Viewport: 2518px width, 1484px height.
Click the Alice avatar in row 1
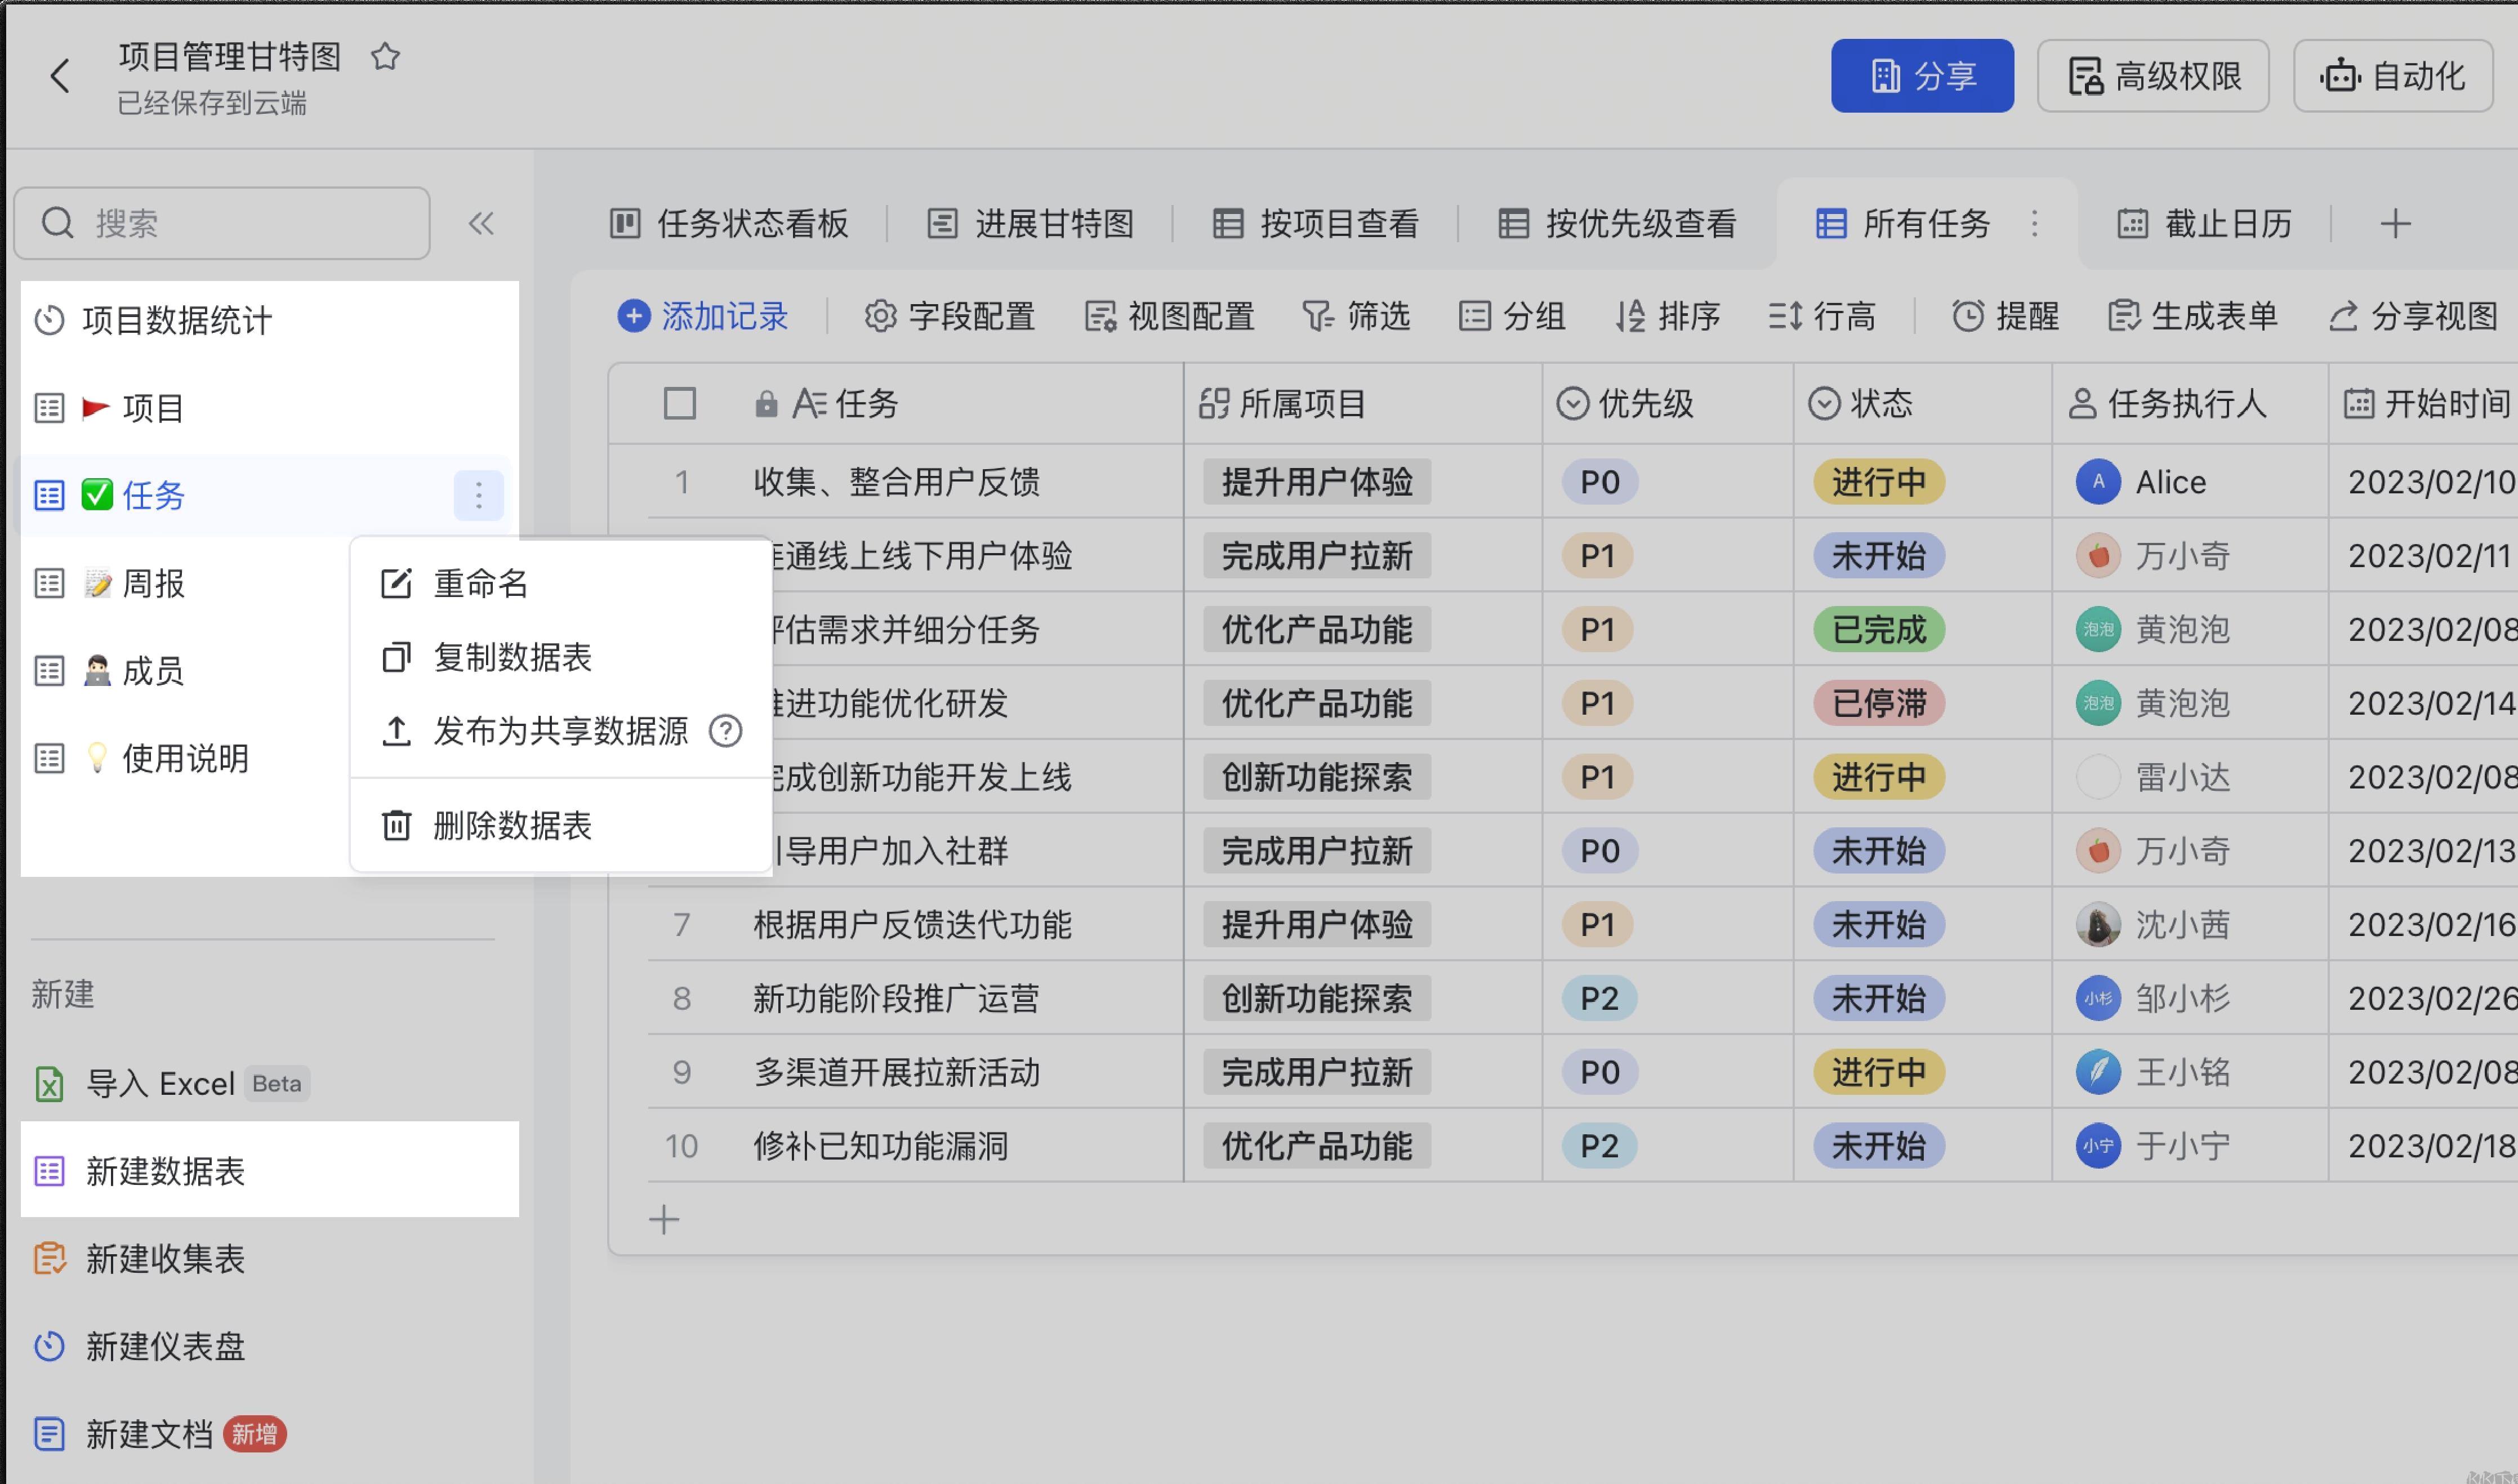tap(2098, 482)
